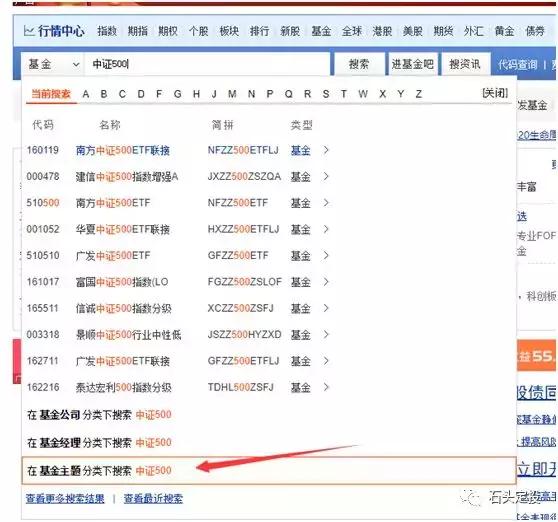The image size is (558, 522).
Task: Select the 排行 menu item
Action: (259, 31)
